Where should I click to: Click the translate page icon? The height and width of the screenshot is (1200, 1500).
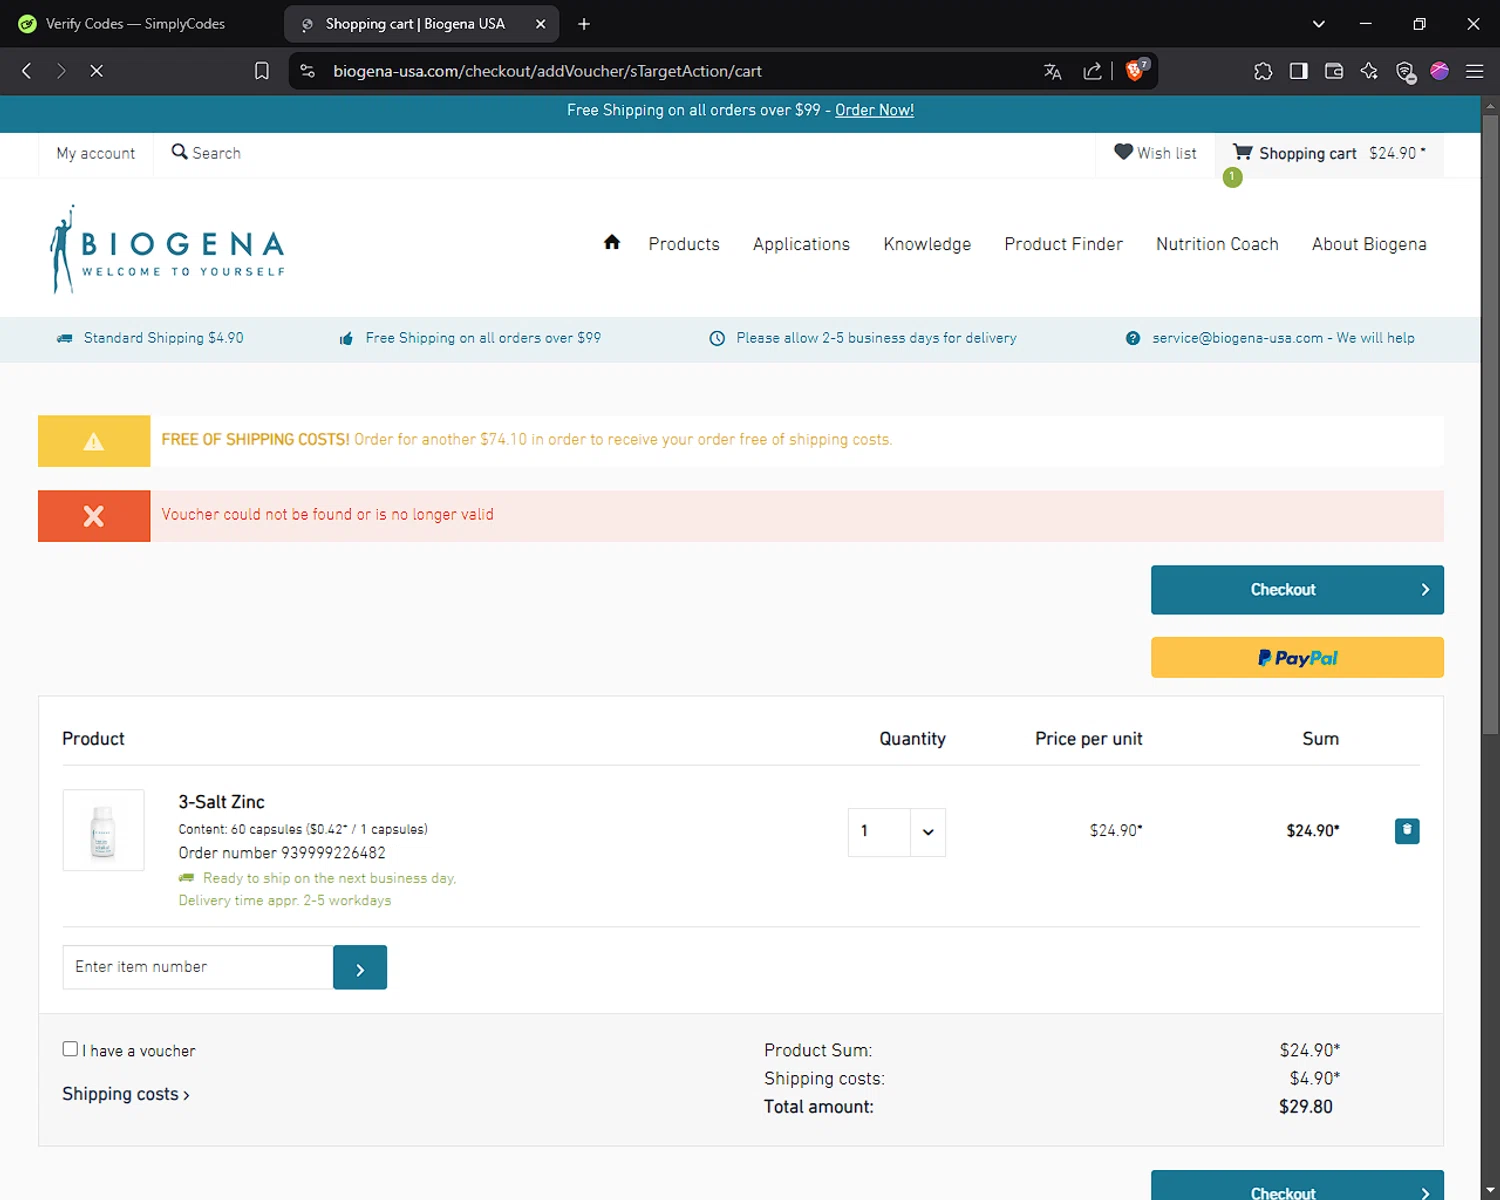[1052, 71]
